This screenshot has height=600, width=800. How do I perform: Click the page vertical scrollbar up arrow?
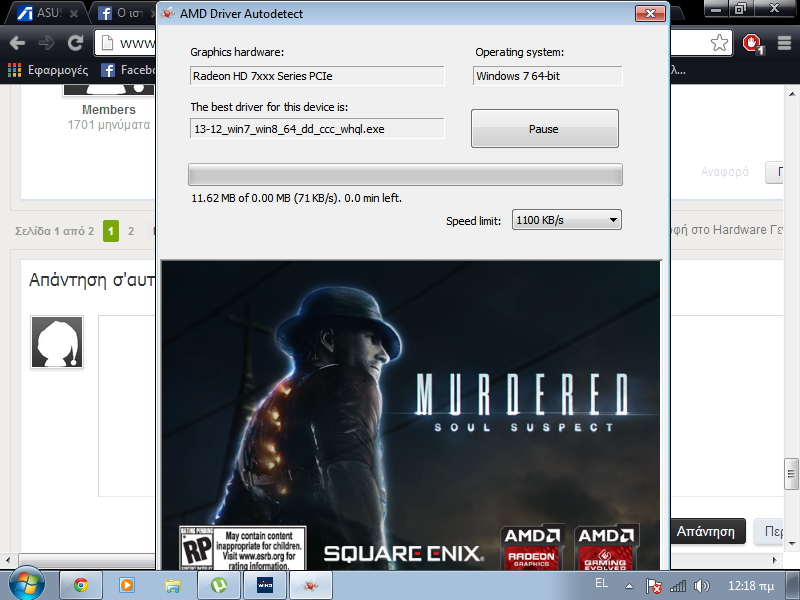point(791,94)
